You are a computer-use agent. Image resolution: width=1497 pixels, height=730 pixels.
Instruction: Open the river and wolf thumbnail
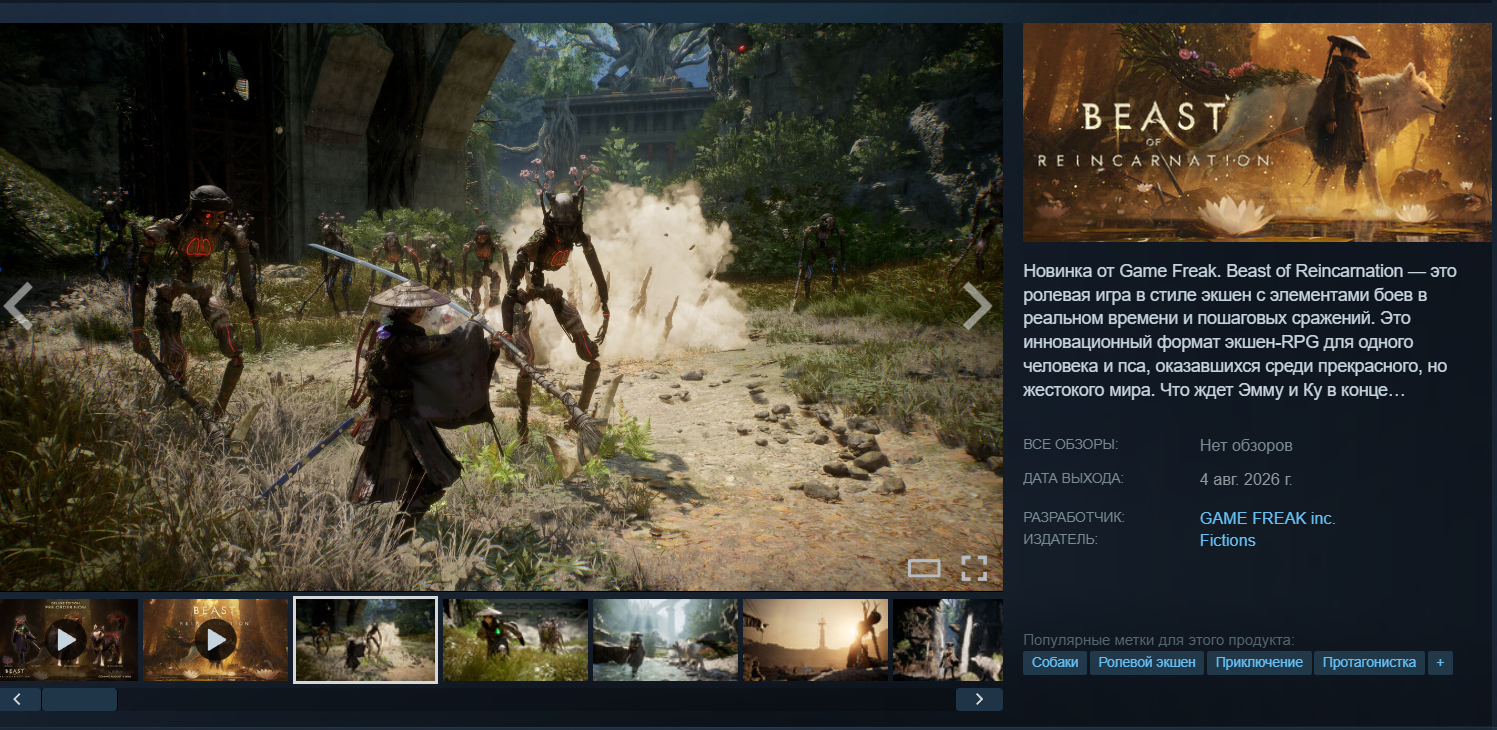click(x=665, y=640)
